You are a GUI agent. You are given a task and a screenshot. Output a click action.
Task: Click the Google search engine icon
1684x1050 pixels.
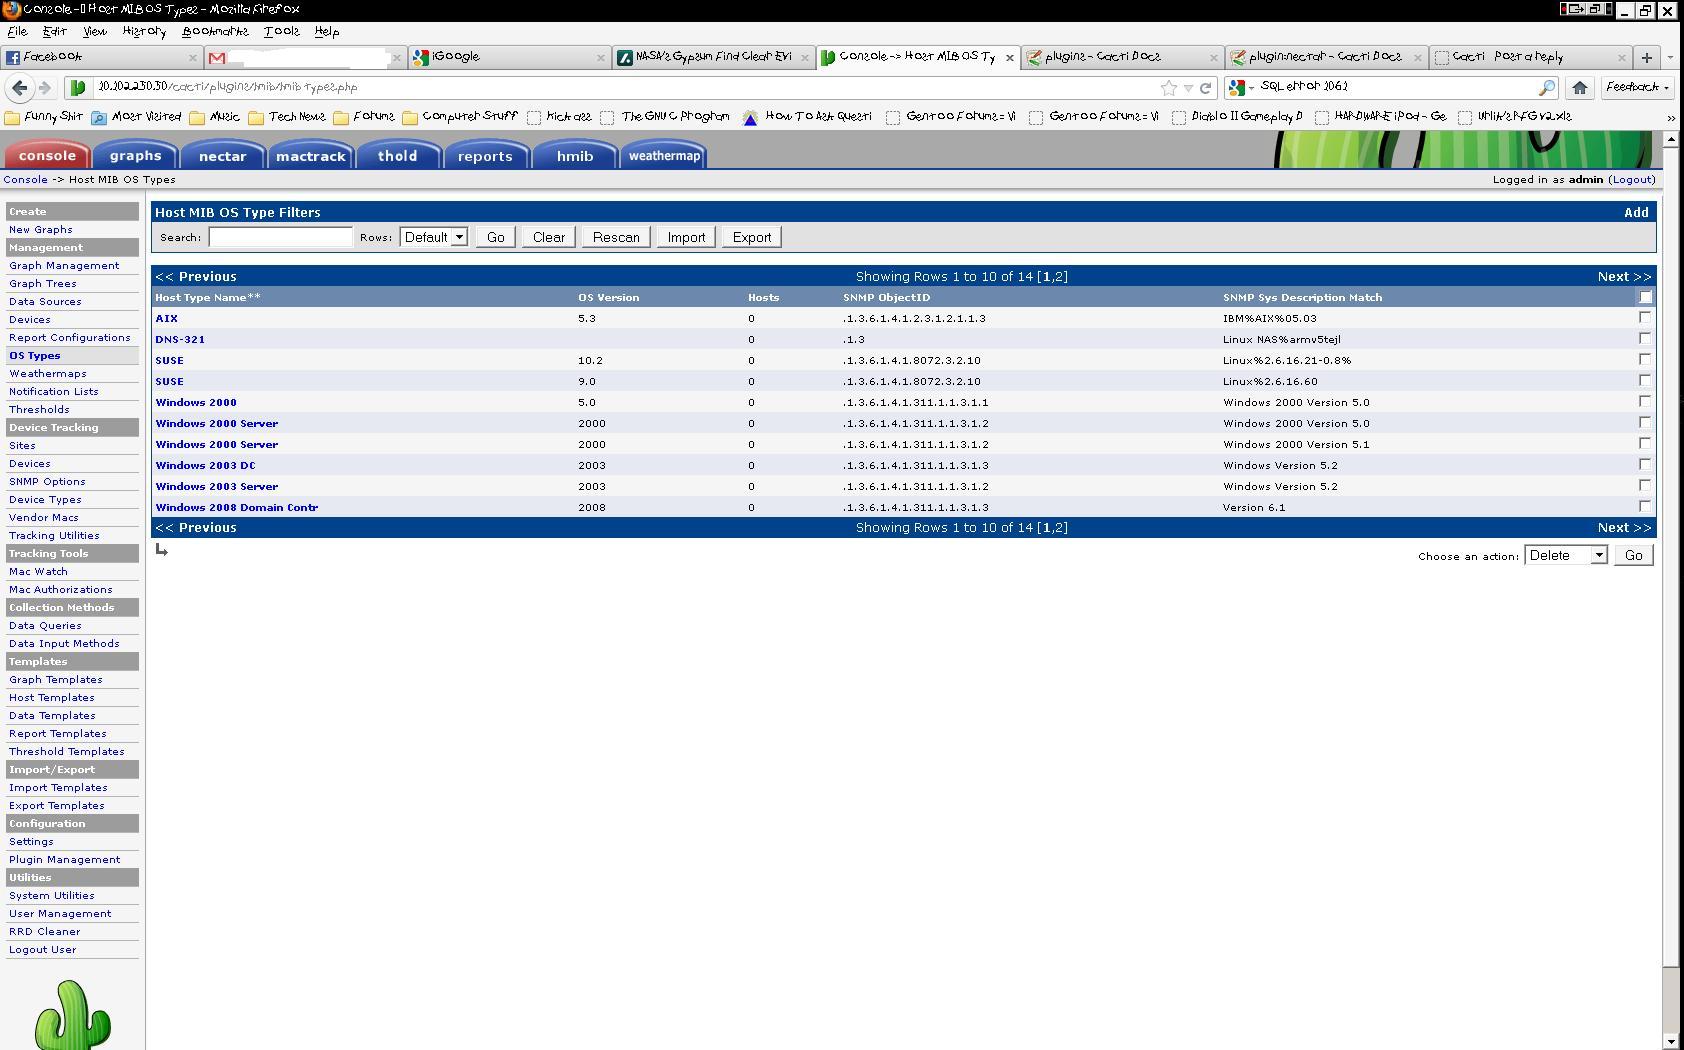click(x=1237, y=88)
